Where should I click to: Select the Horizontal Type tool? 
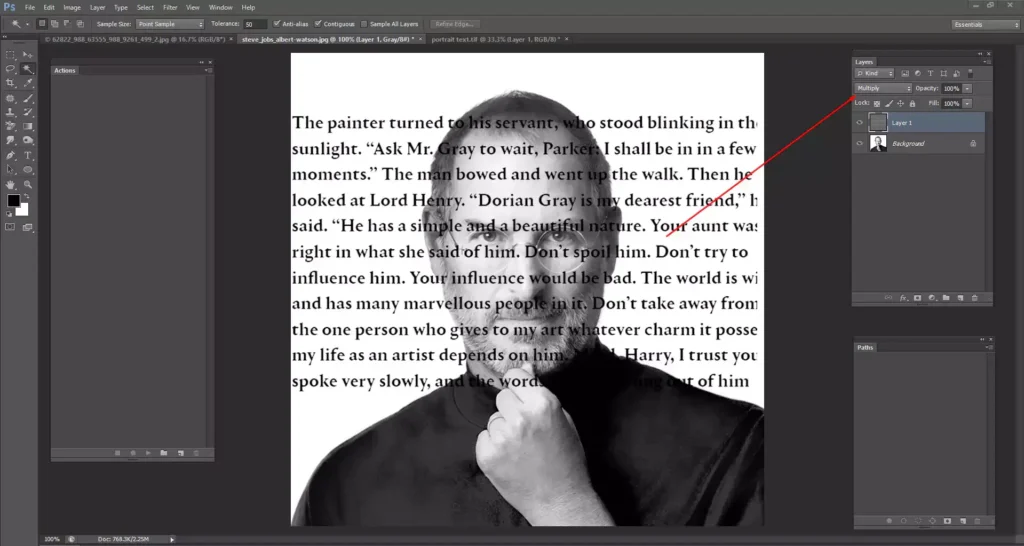click(x=28, y=155)
